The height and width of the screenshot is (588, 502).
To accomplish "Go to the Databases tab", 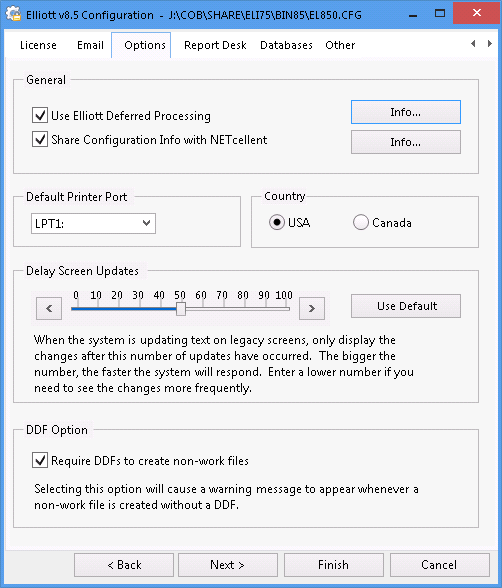I will 286,45.
